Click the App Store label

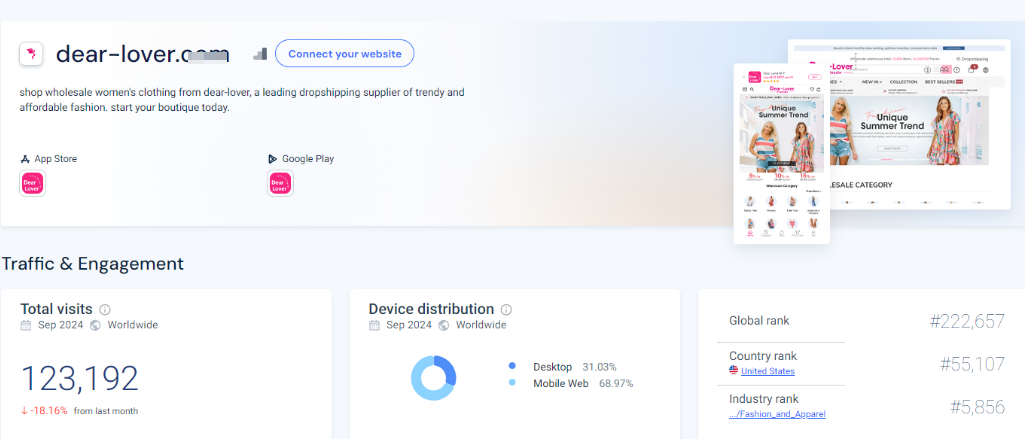pos(55,159)
